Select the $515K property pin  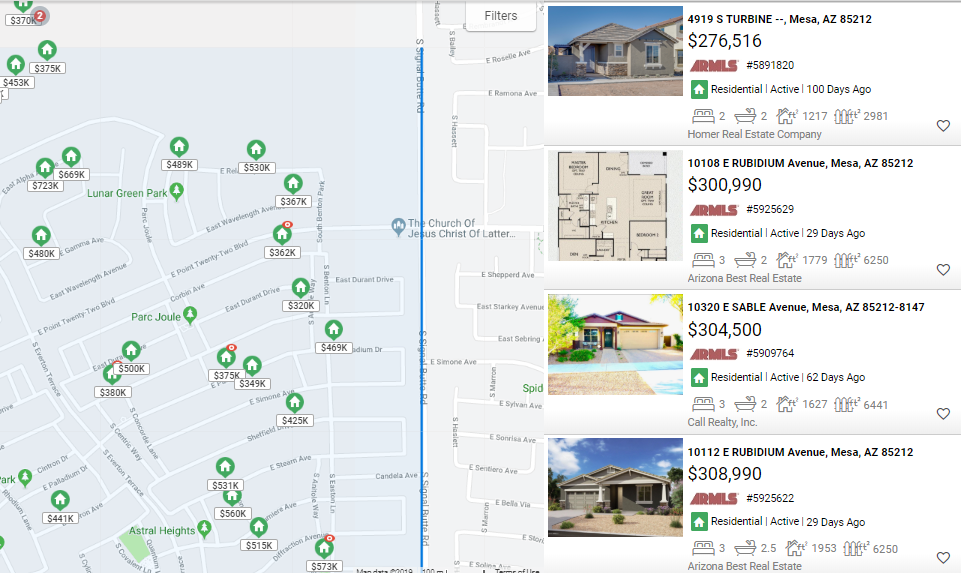point(259,528)
